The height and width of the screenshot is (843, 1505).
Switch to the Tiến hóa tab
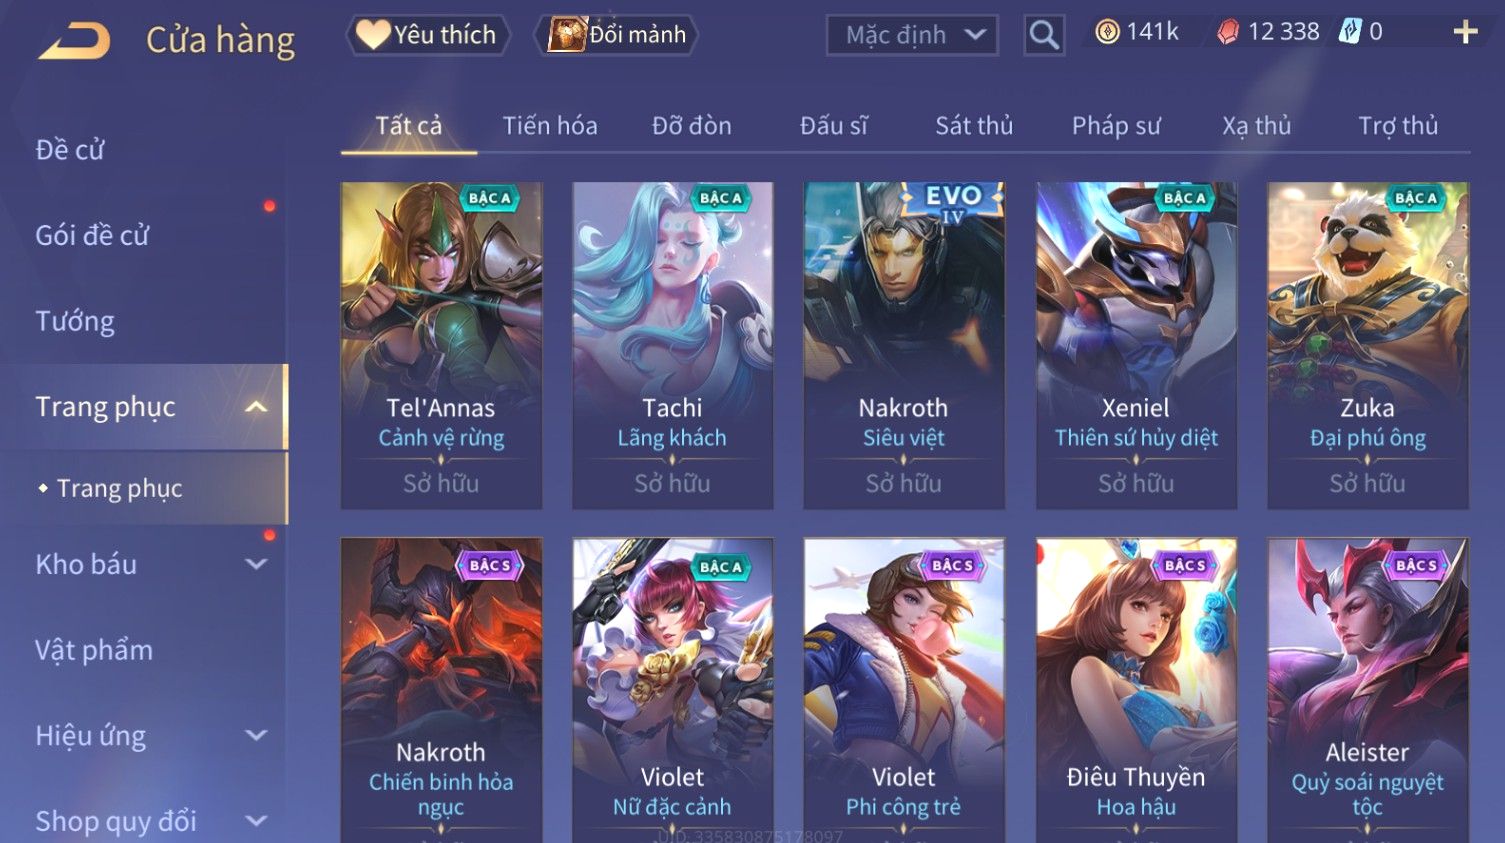pyautogui.click(x=550, y=126)
